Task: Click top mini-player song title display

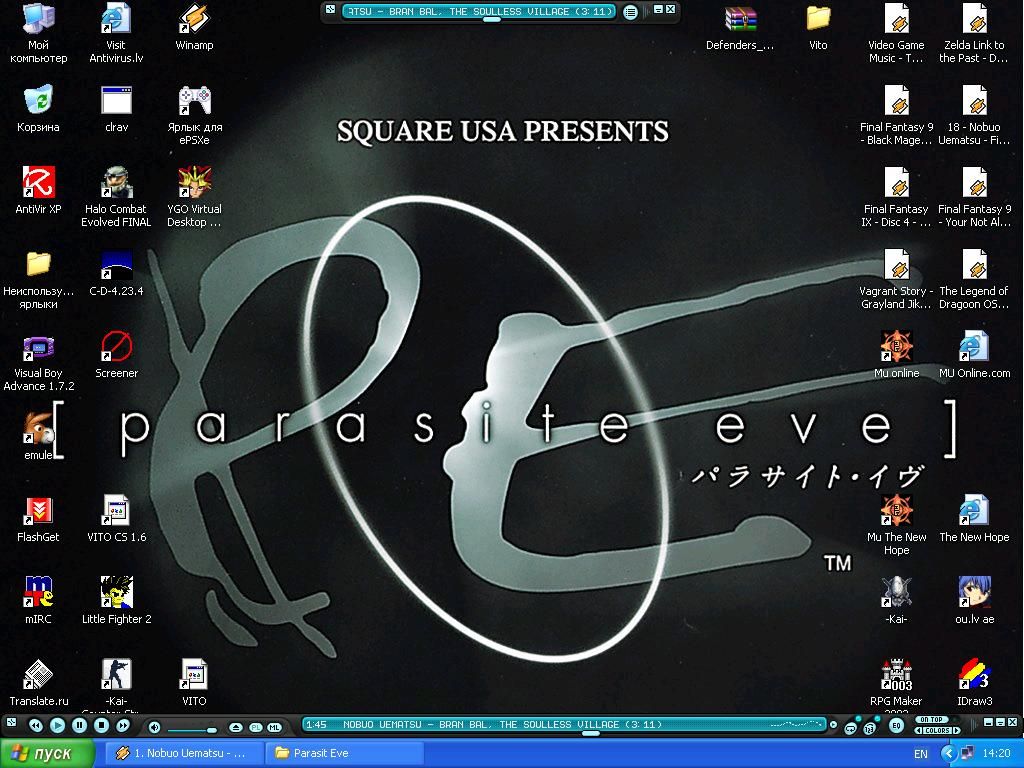Action: (479, 11)
